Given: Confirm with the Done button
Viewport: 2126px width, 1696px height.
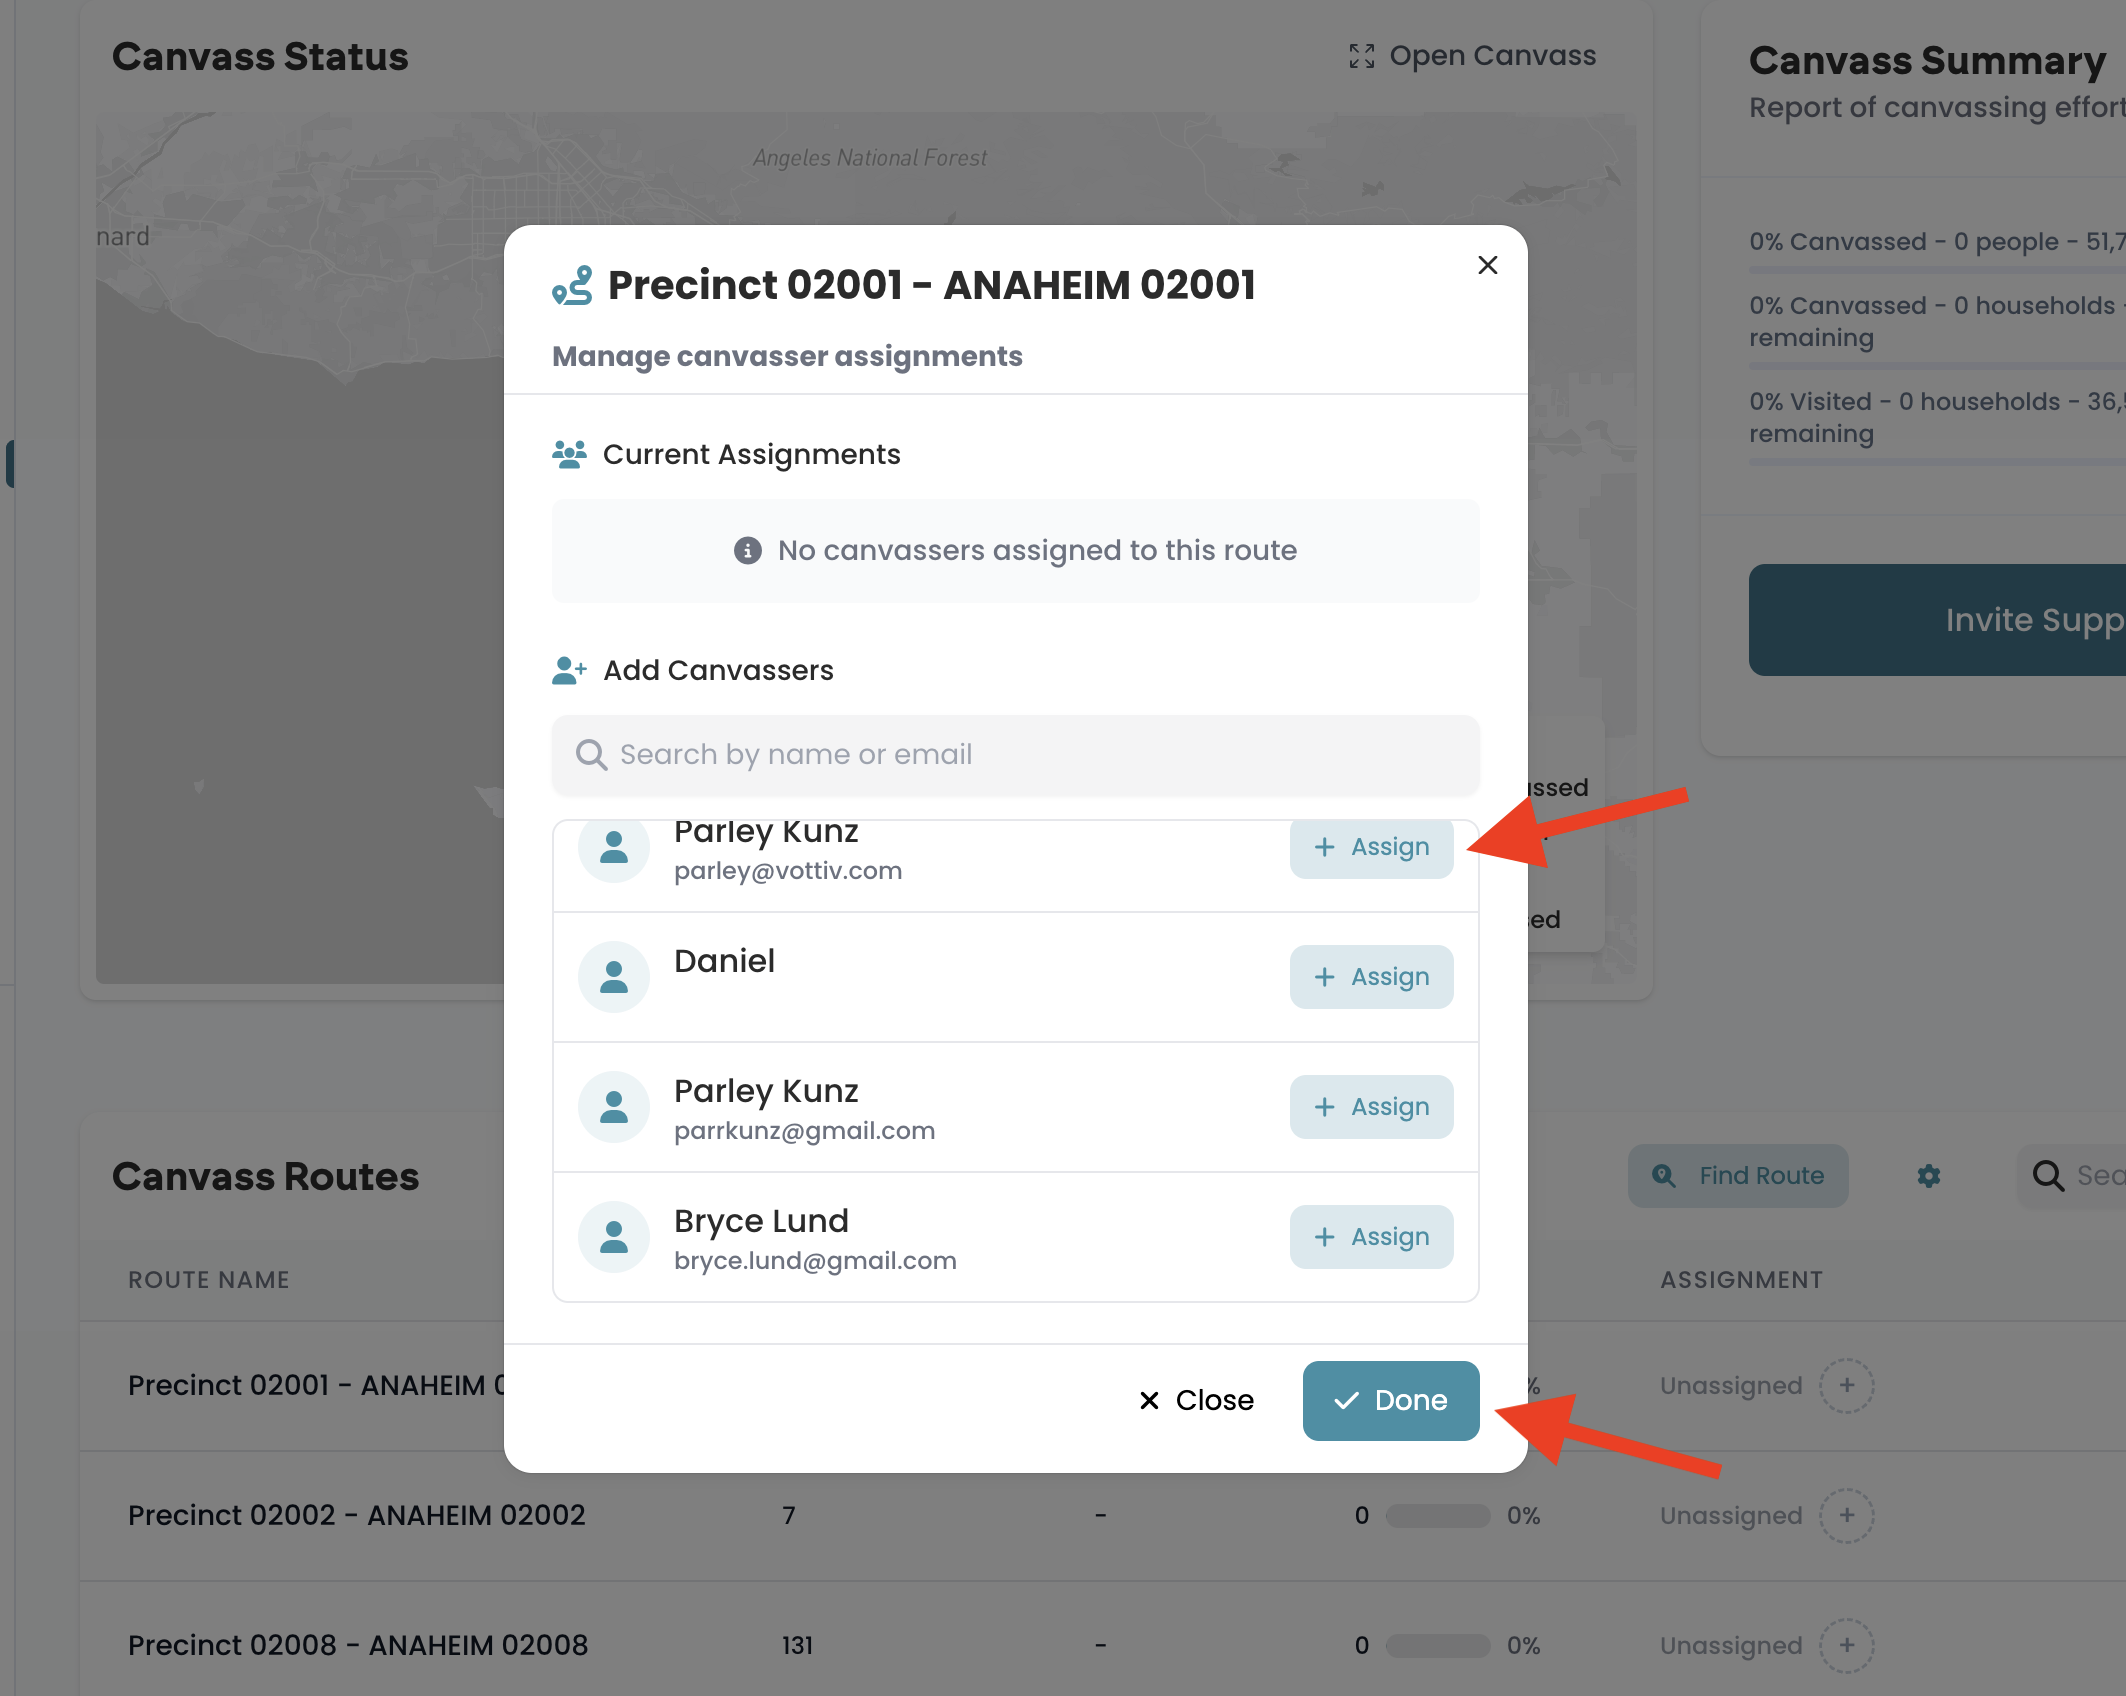Looking at the screenshot, I should tap(1391, 1401).
